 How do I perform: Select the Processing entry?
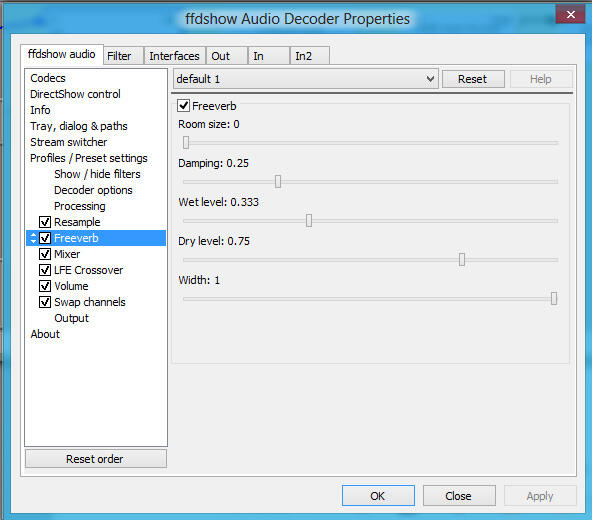point(80,206)
